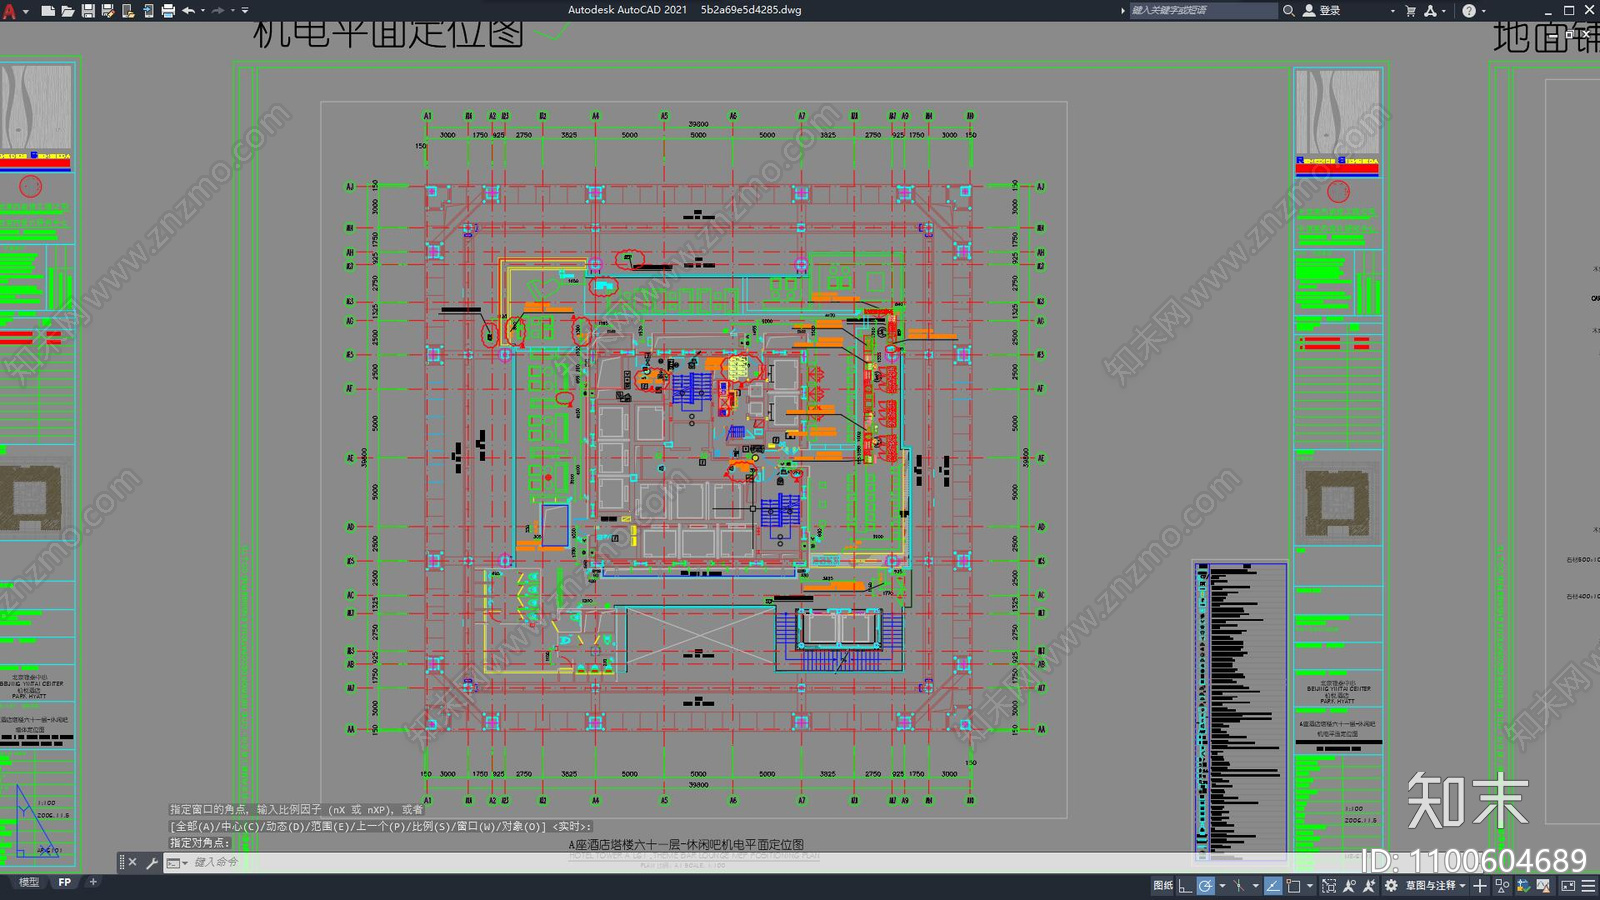
Task: Toggle isometric drafting in status bar
Action: [x=1239, y=885]
